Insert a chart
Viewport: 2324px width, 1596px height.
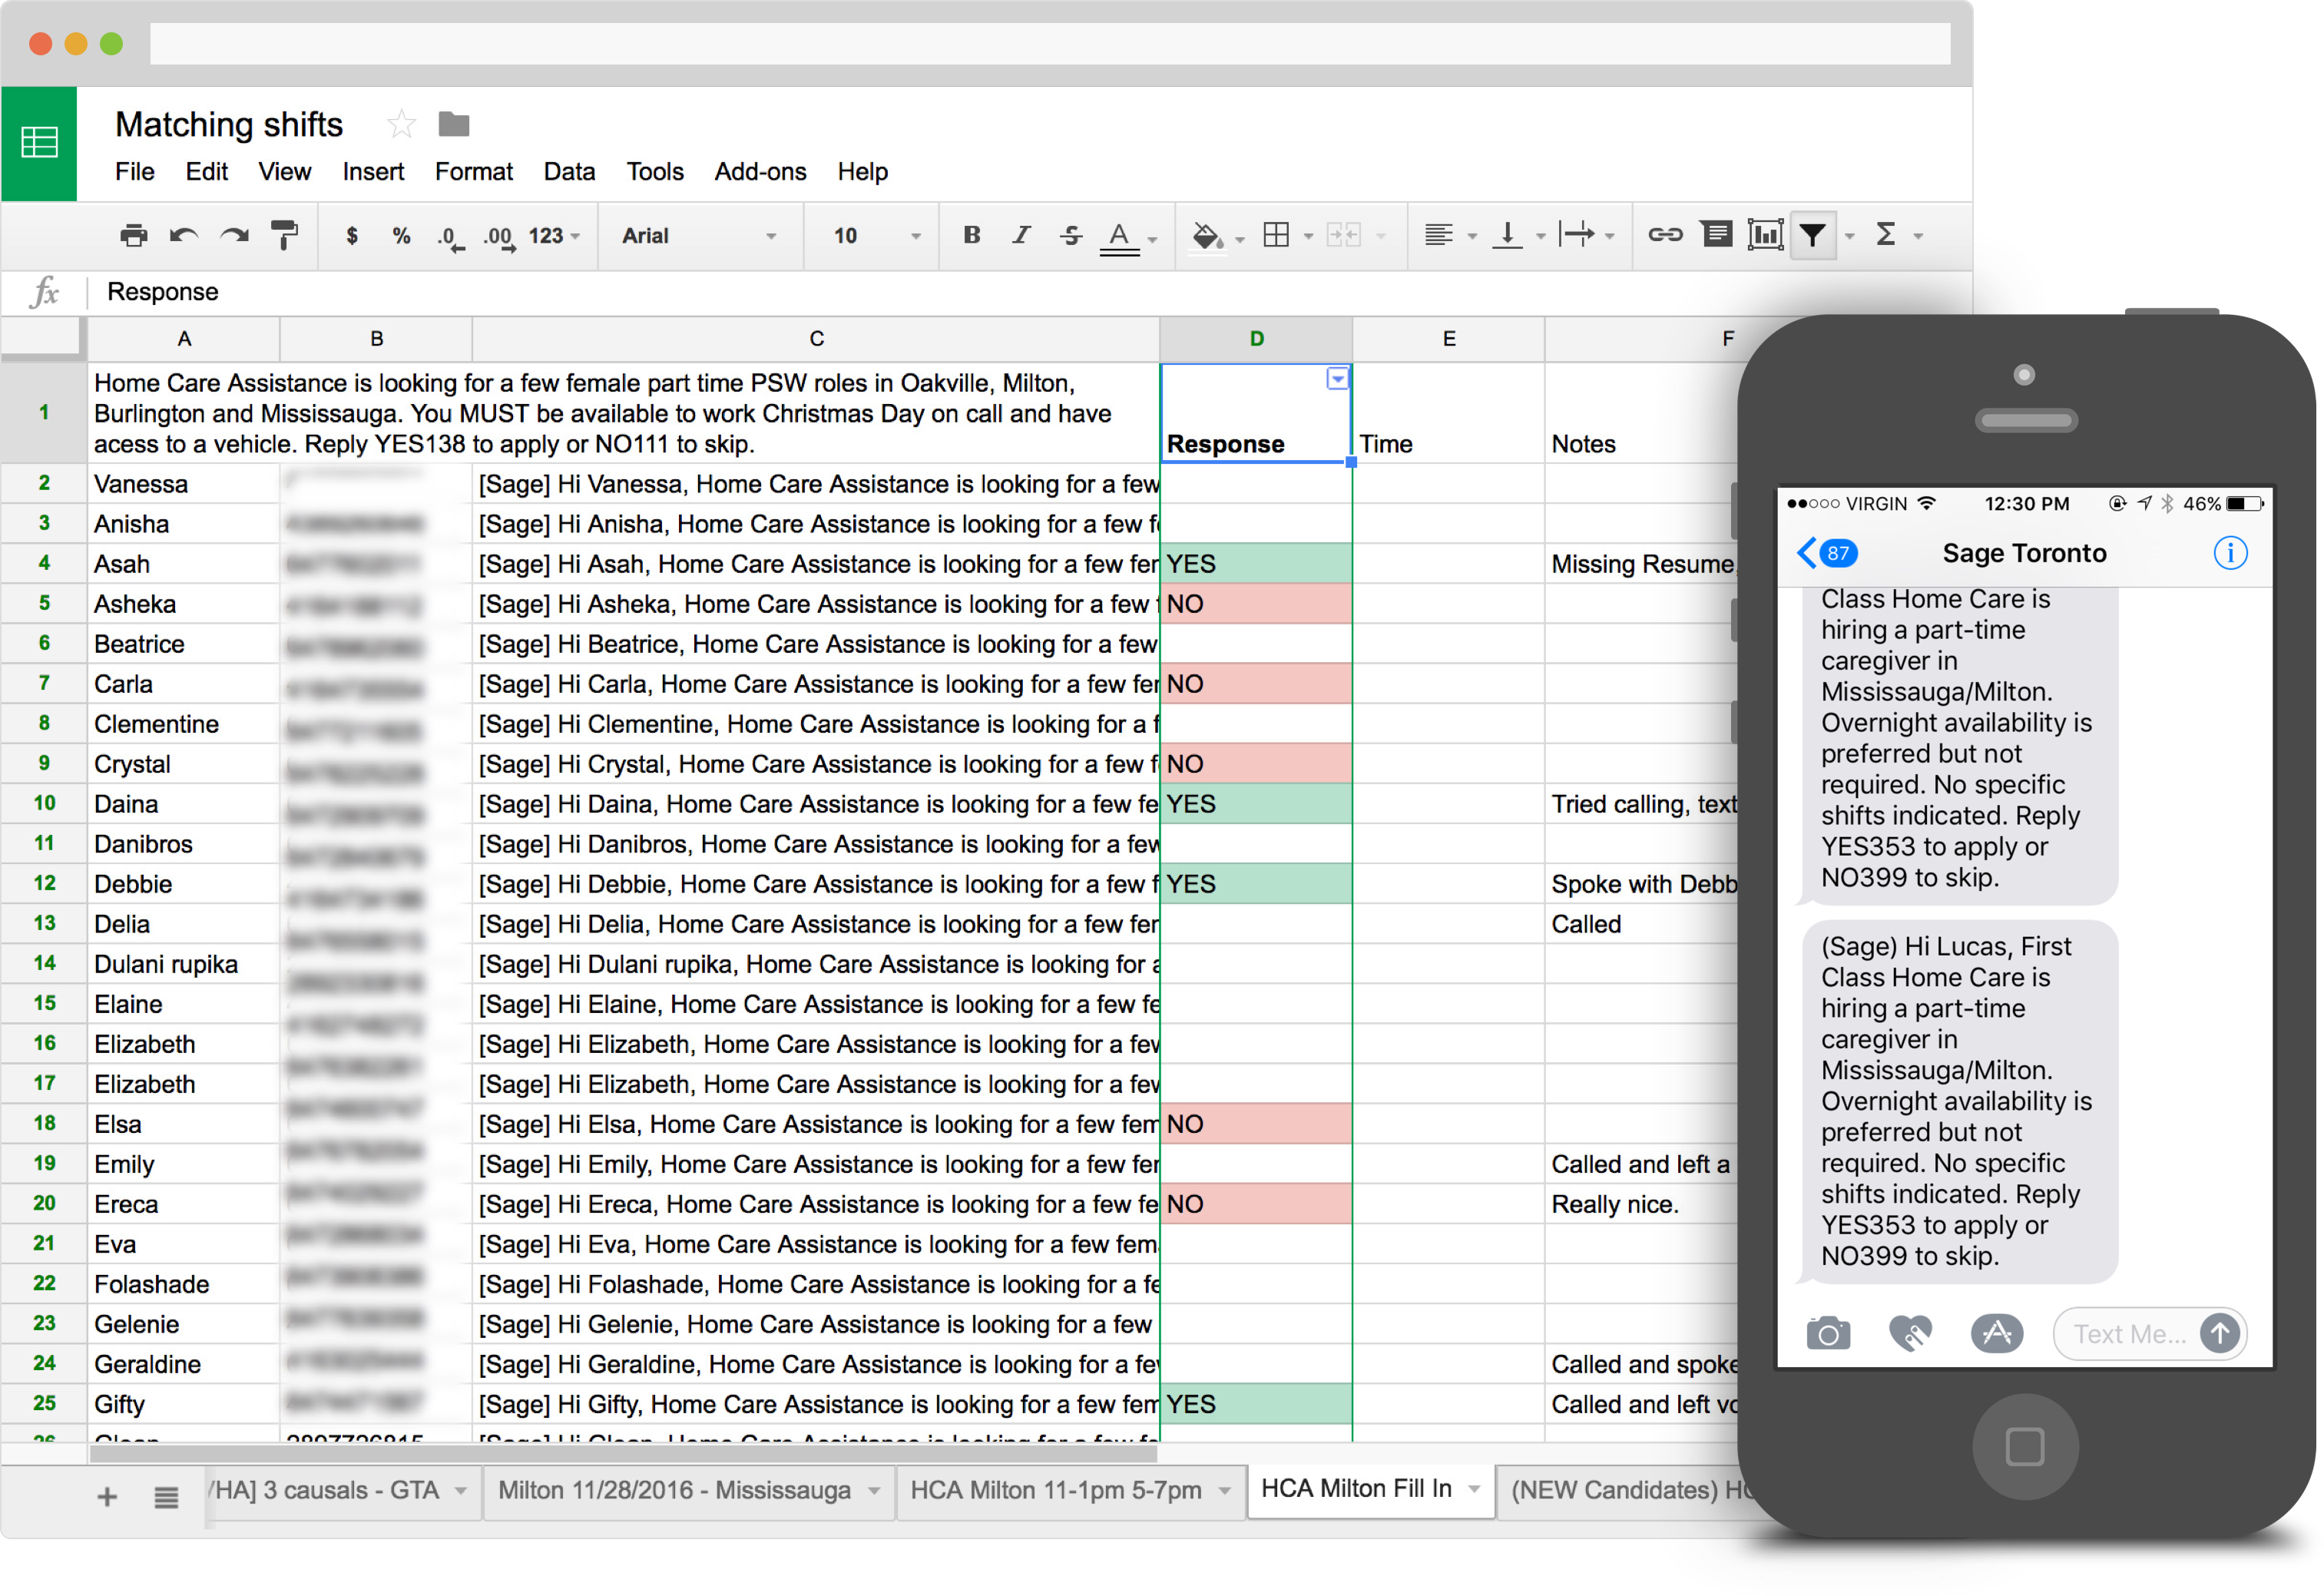(1766, 235)
